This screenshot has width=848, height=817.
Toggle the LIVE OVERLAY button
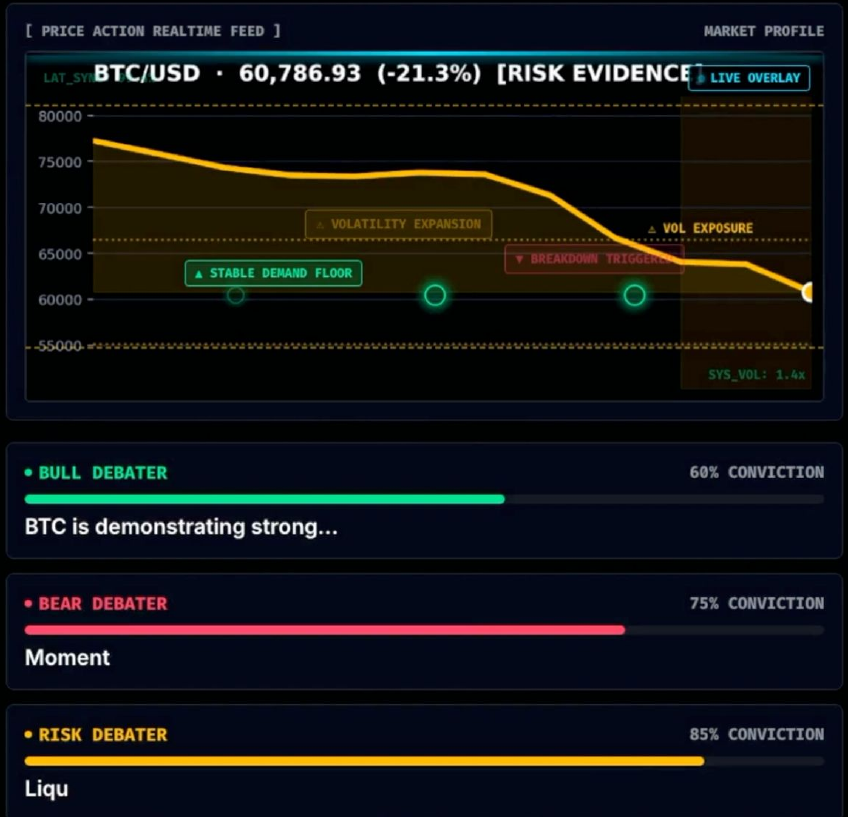point(749,78)
